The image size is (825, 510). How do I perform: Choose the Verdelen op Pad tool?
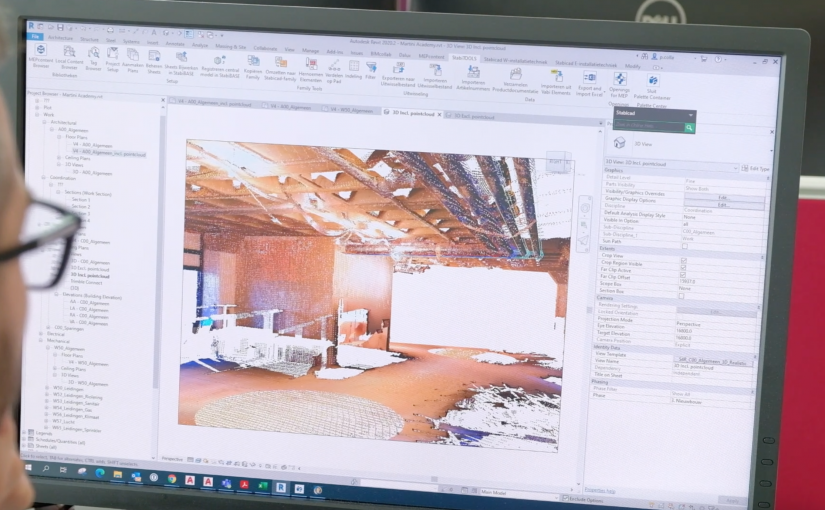point(334,72)
